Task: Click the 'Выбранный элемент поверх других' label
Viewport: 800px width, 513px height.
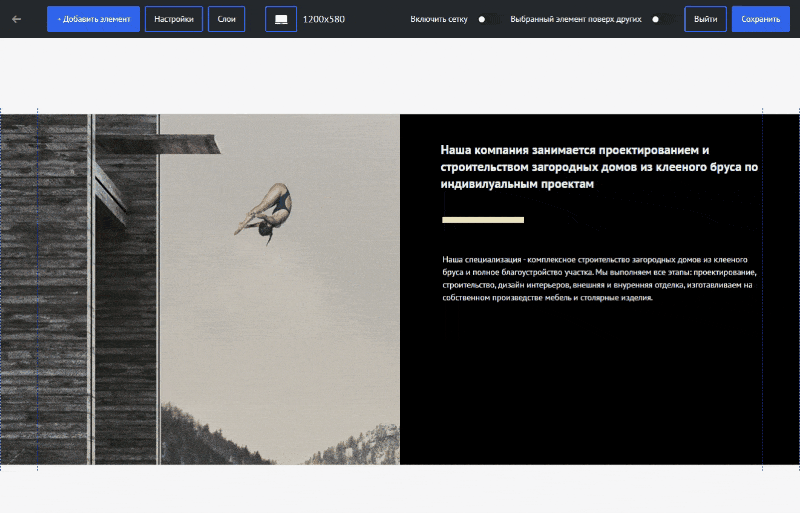Action: coord(575,19)
